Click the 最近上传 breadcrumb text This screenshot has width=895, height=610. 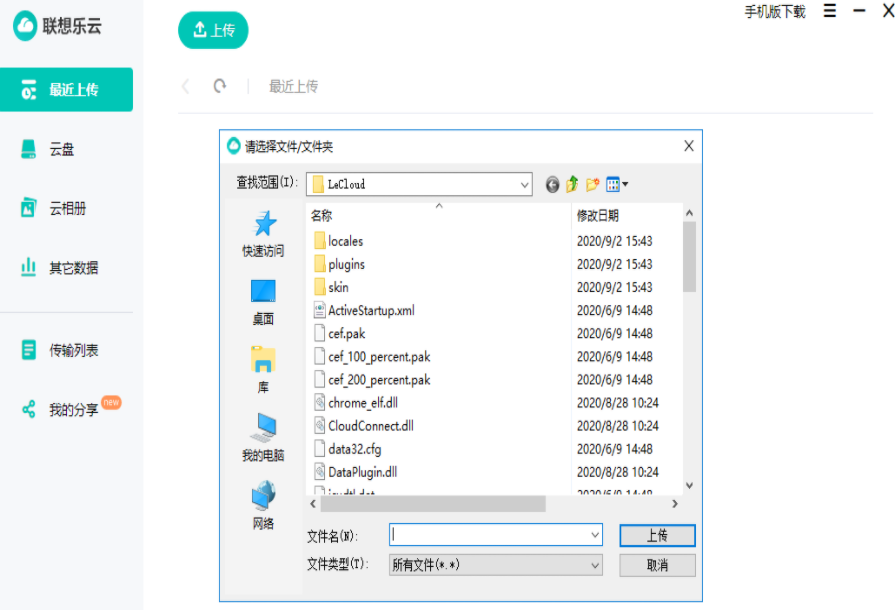tap(293, 86)
